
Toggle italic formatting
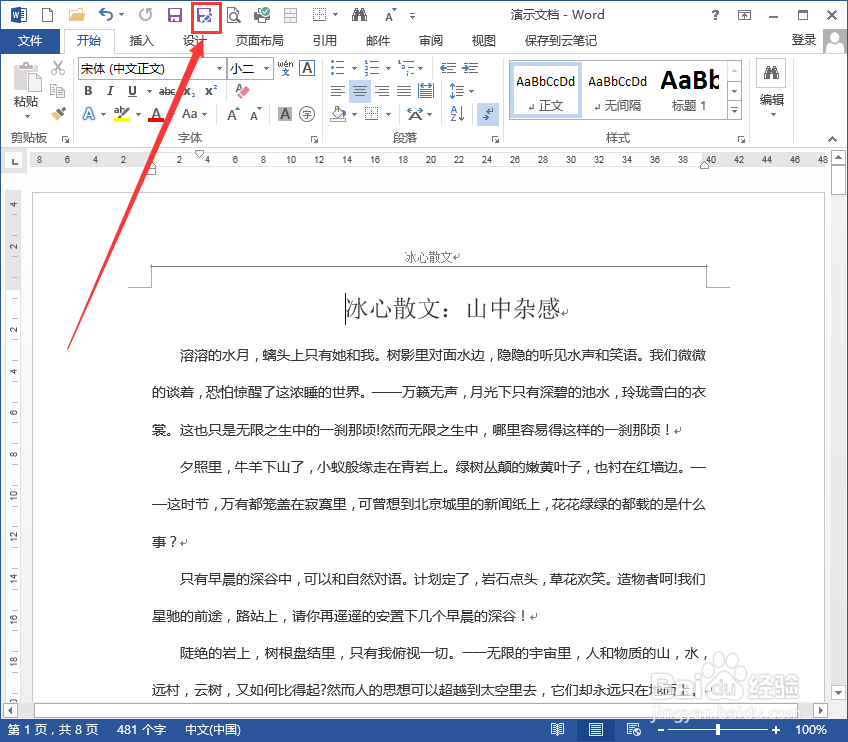coord(110,91)
